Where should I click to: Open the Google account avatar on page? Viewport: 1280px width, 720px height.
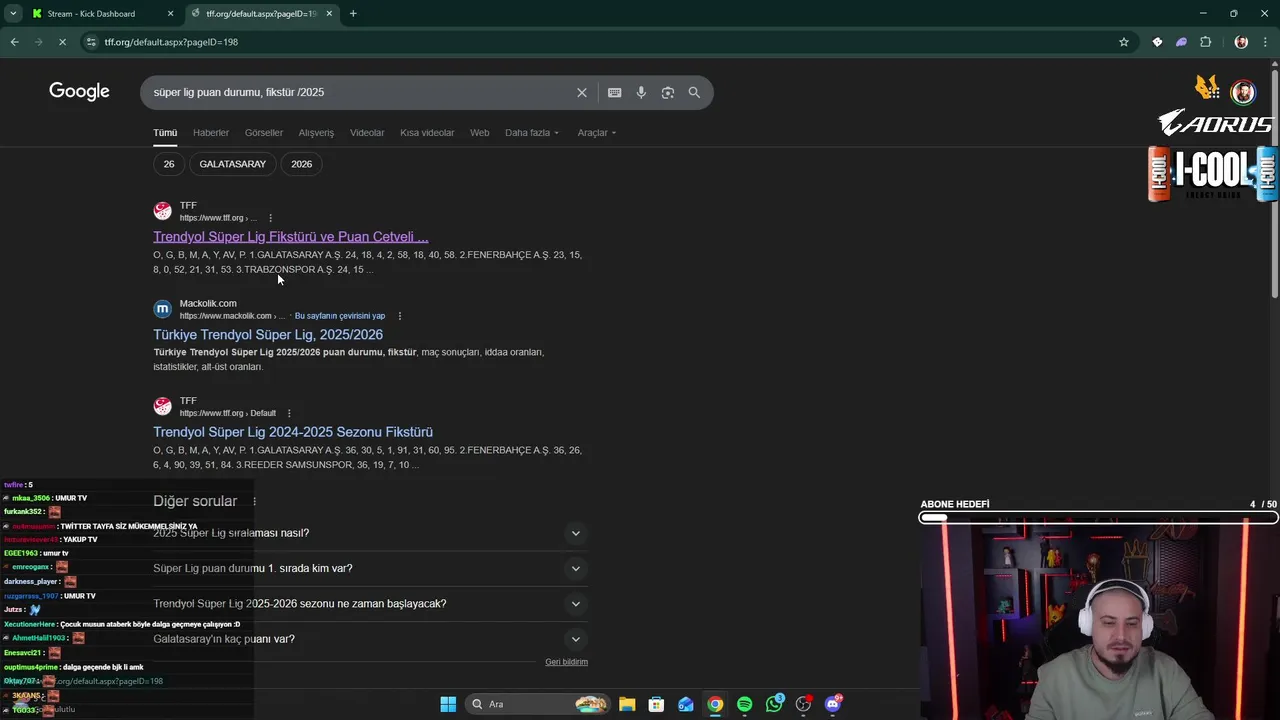[1243, 92]
